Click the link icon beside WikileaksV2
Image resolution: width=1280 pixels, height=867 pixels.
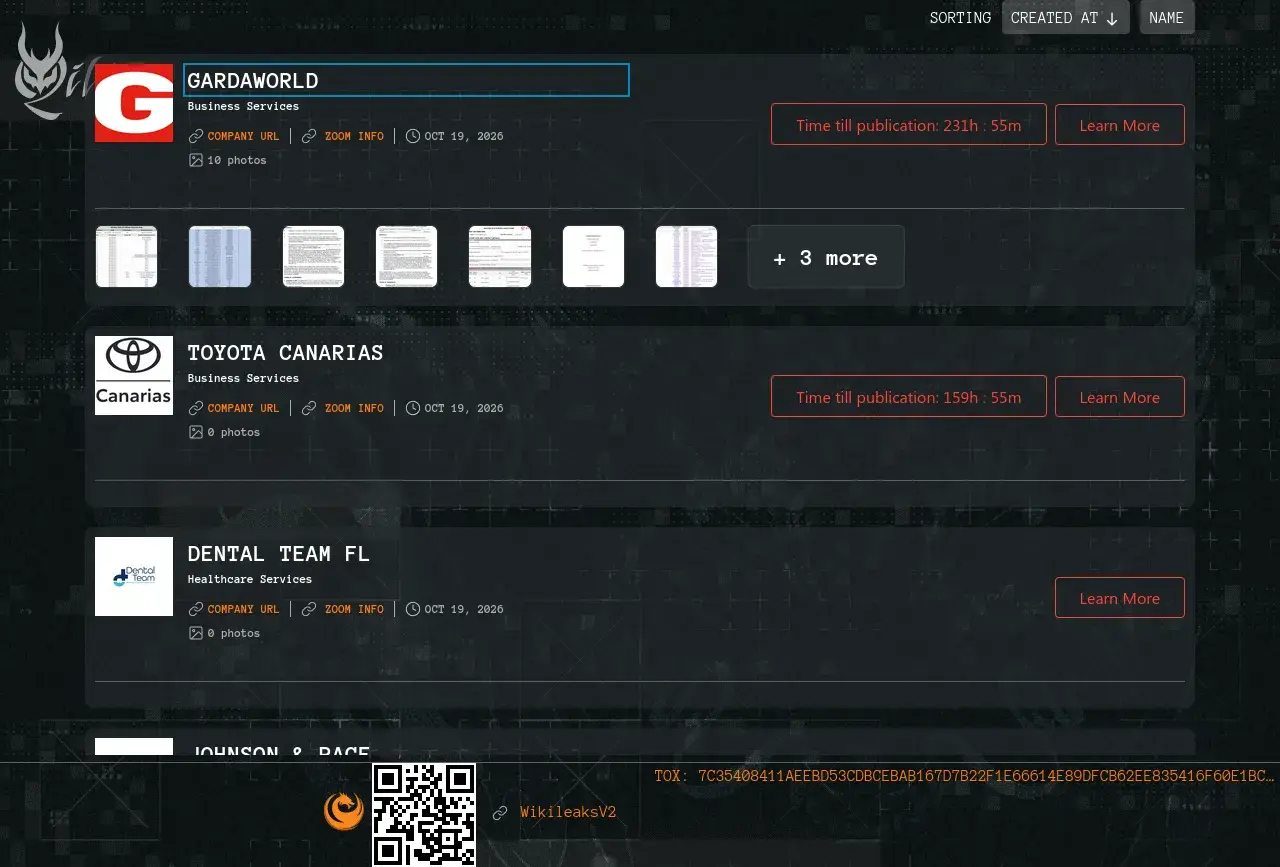(500, 813)
